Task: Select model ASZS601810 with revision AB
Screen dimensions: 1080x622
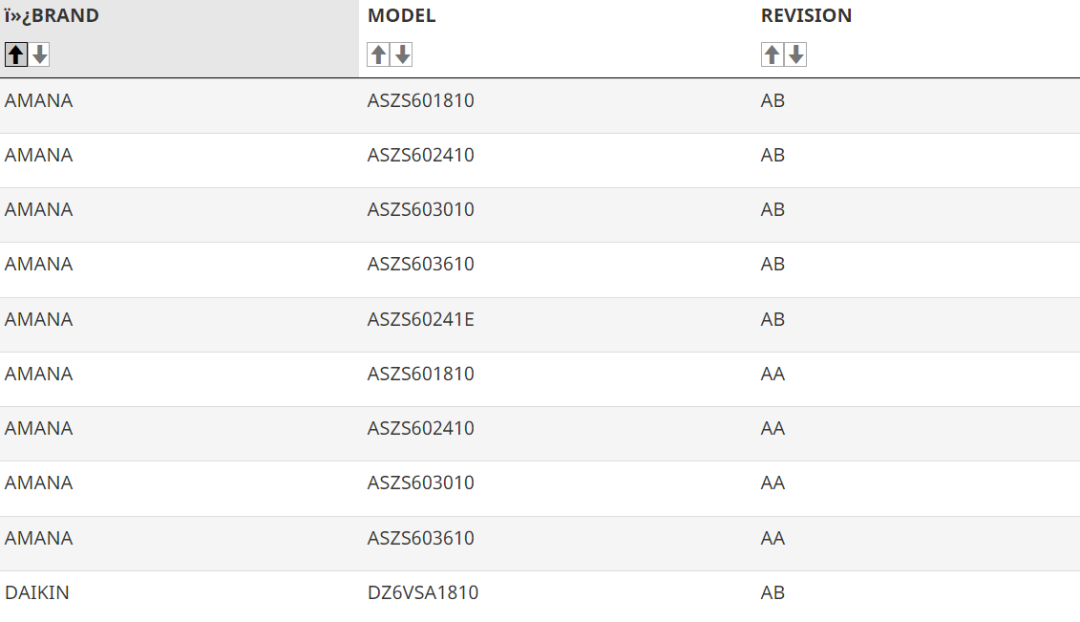Action: 420,101
